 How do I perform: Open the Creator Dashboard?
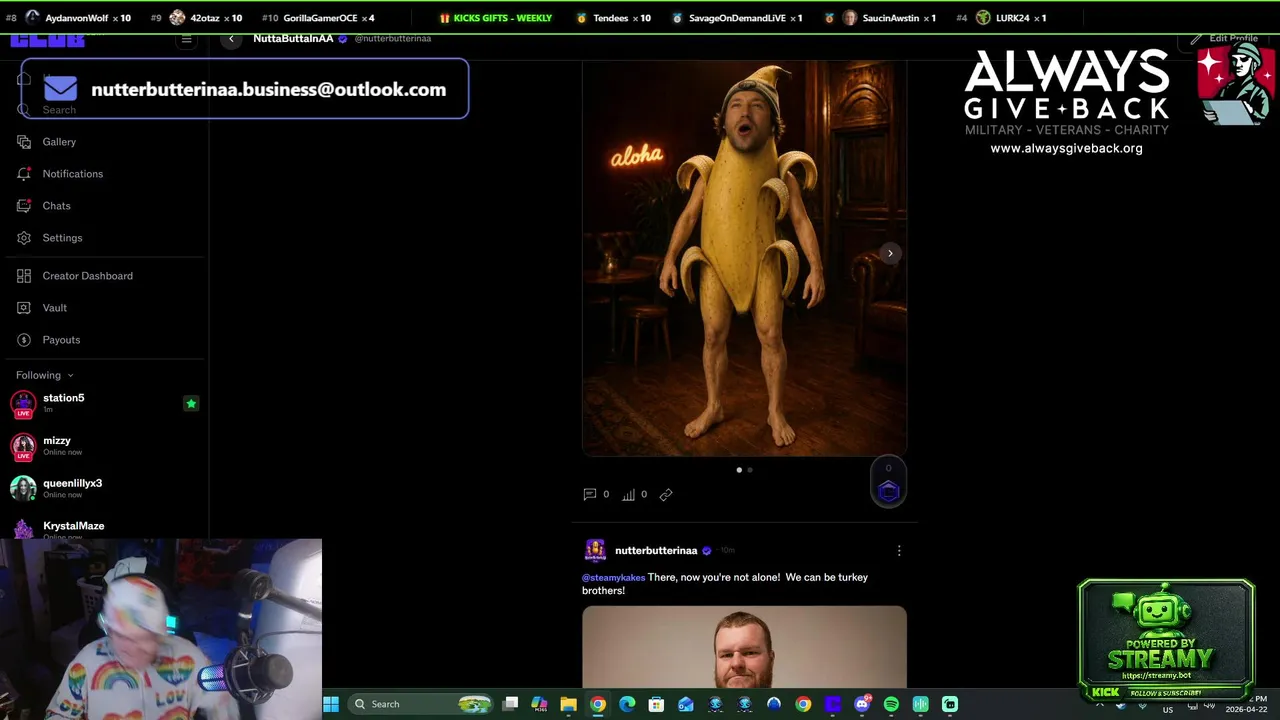pyautogui.click(x=87, y=276)
